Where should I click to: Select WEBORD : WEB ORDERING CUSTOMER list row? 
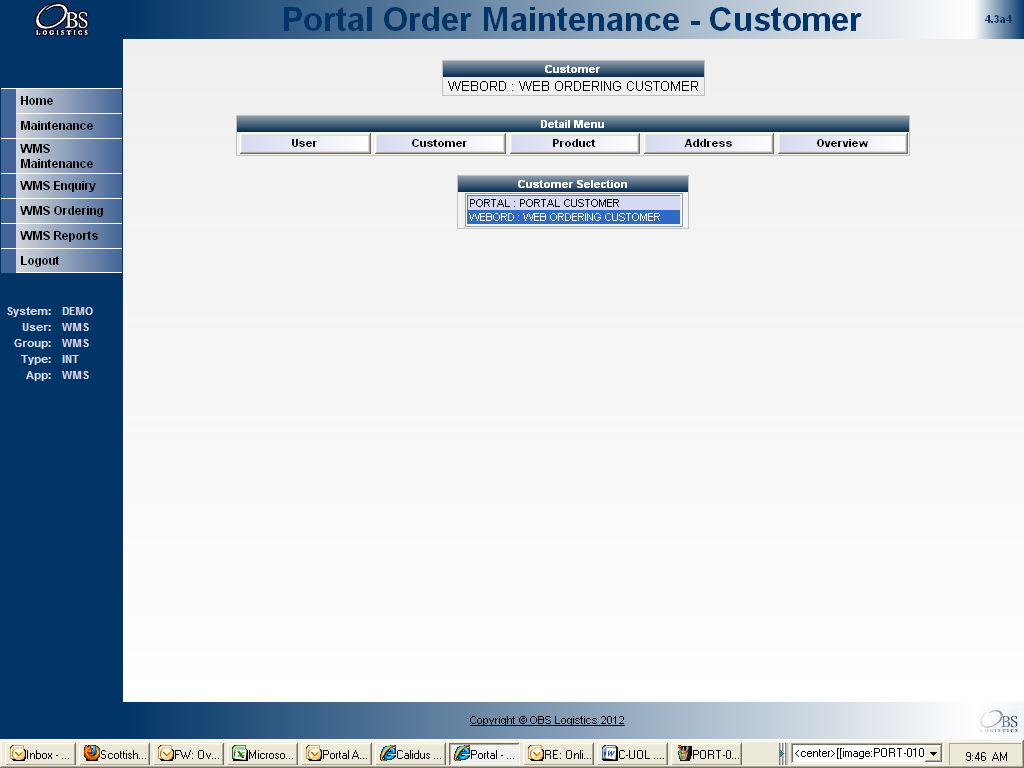tap(573, 217)
